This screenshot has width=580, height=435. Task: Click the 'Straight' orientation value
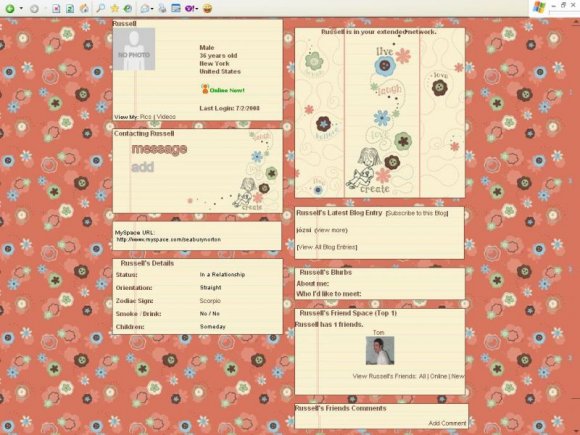[x=210, y=288]
